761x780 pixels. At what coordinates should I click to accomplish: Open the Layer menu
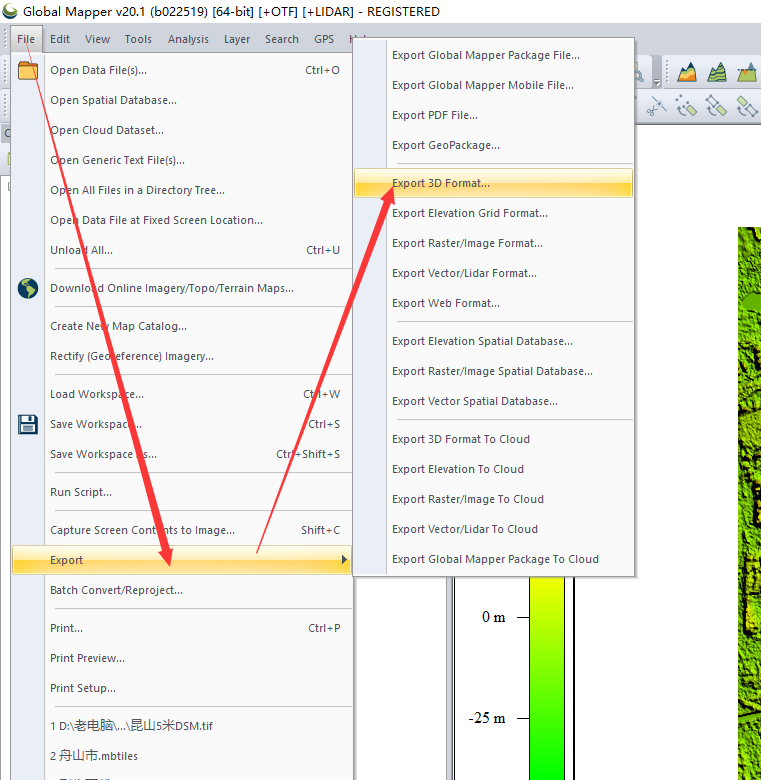tap(237, 39)
